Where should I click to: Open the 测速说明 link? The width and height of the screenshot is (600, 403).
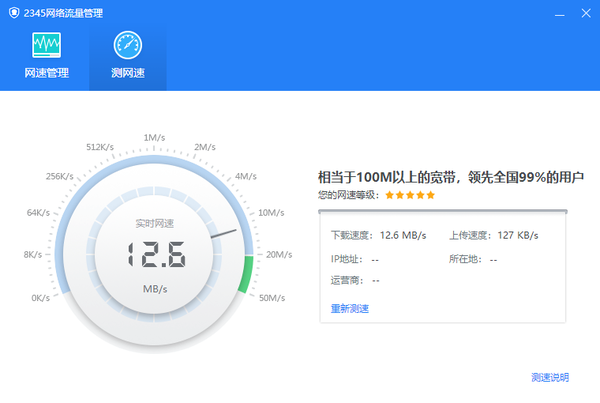click(550, 377)
